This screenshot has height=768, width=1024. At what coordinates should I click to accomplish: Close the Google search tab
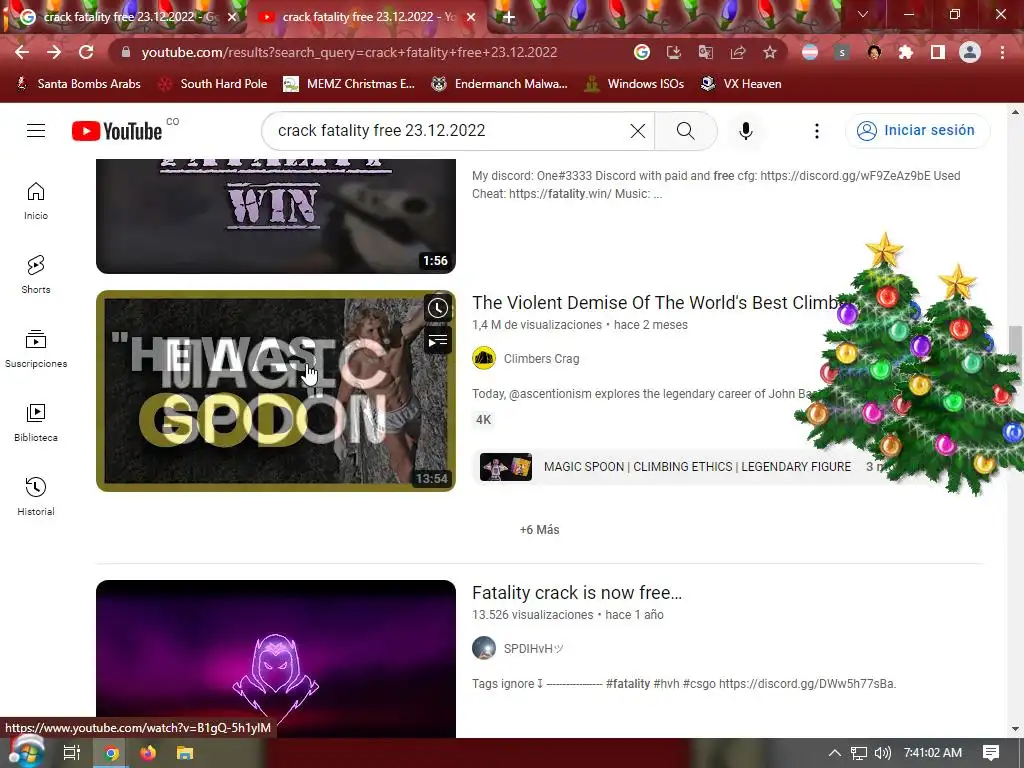(x=232, y=17)
